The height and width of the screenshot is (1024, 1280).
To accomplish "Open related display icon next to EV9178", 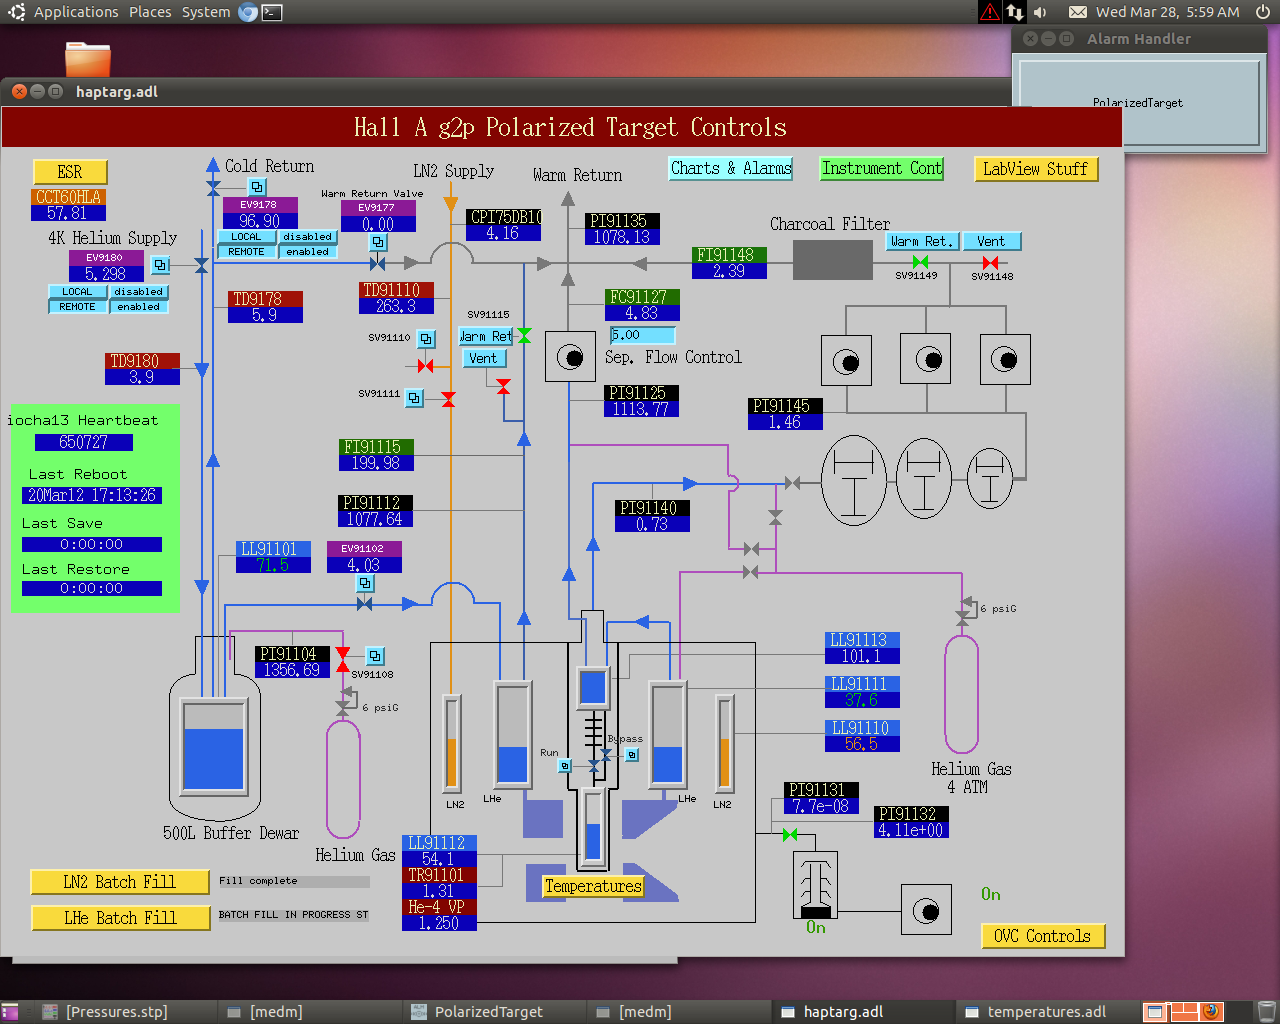I will coord(257,187).
